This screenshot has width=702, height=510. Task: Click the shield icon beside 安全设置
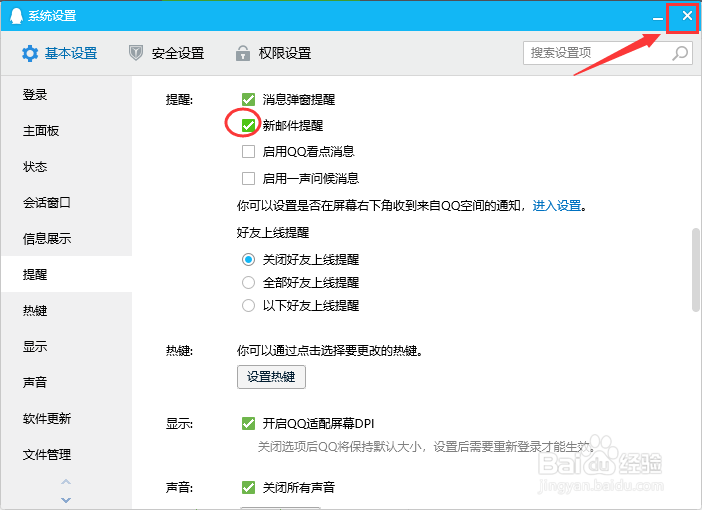136,53
